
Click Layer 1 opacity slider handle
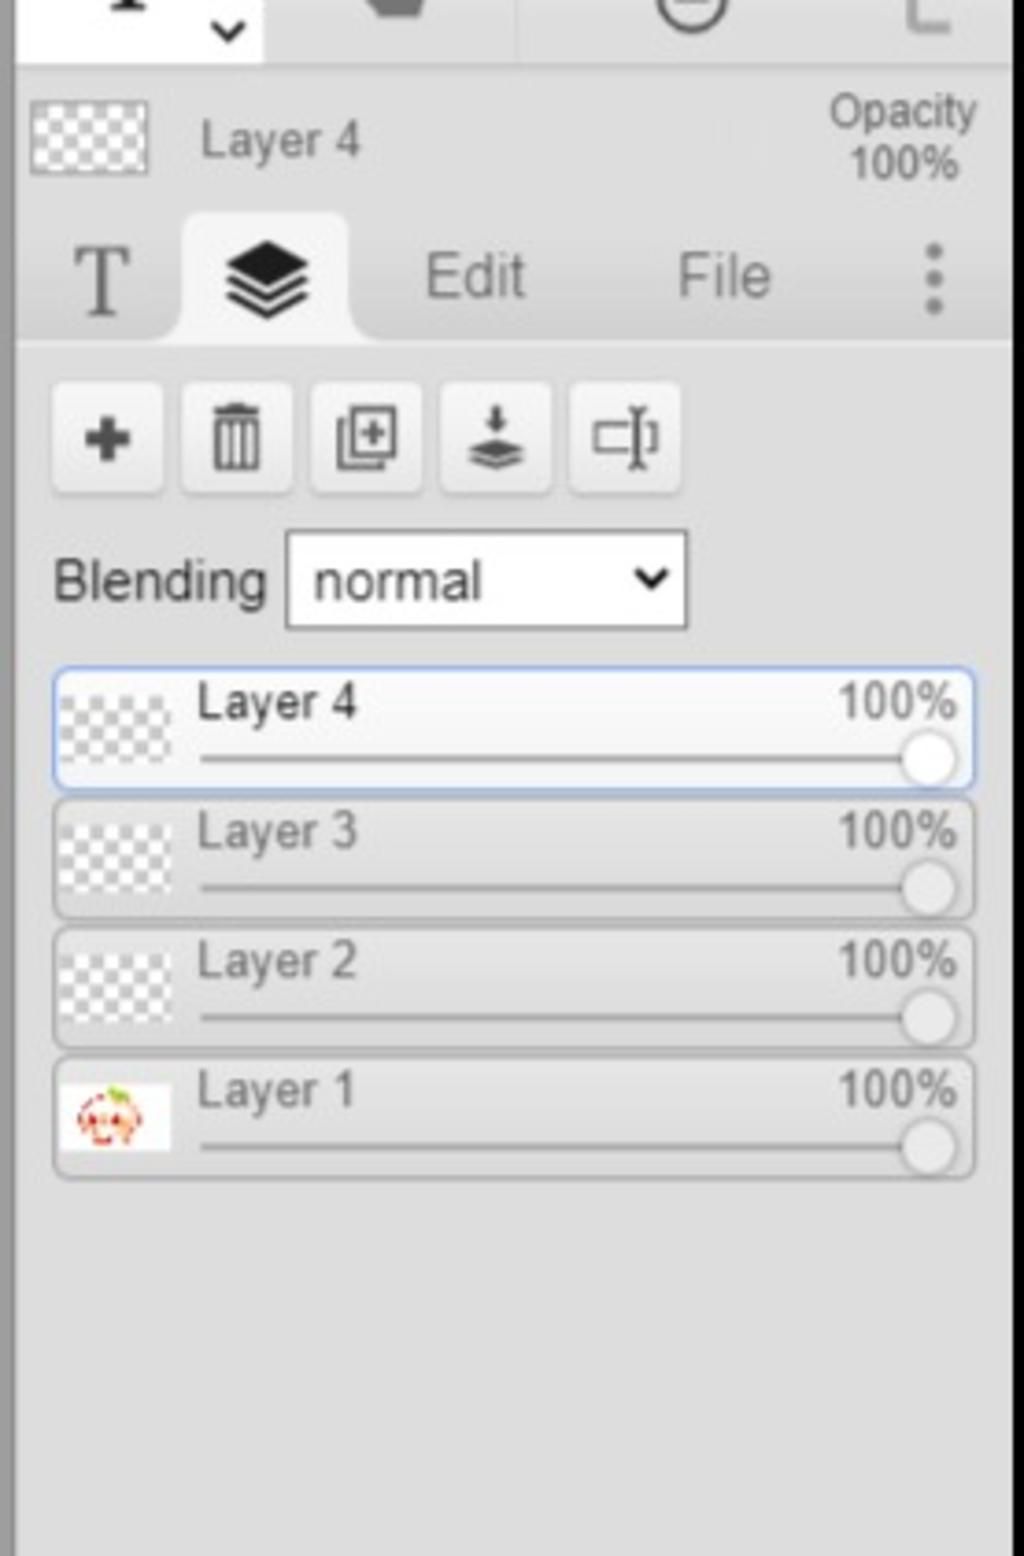click(928, 1148)
